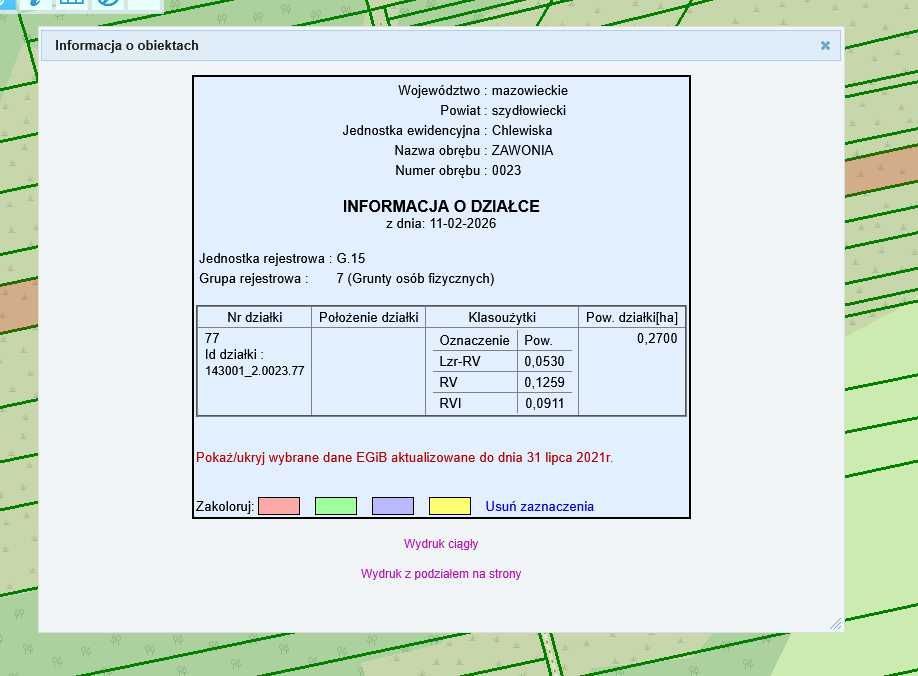Click the INFORMACJA O DZIAŁCE heading
This screenshot has width=918, height=676.
(x=441, y=206)
